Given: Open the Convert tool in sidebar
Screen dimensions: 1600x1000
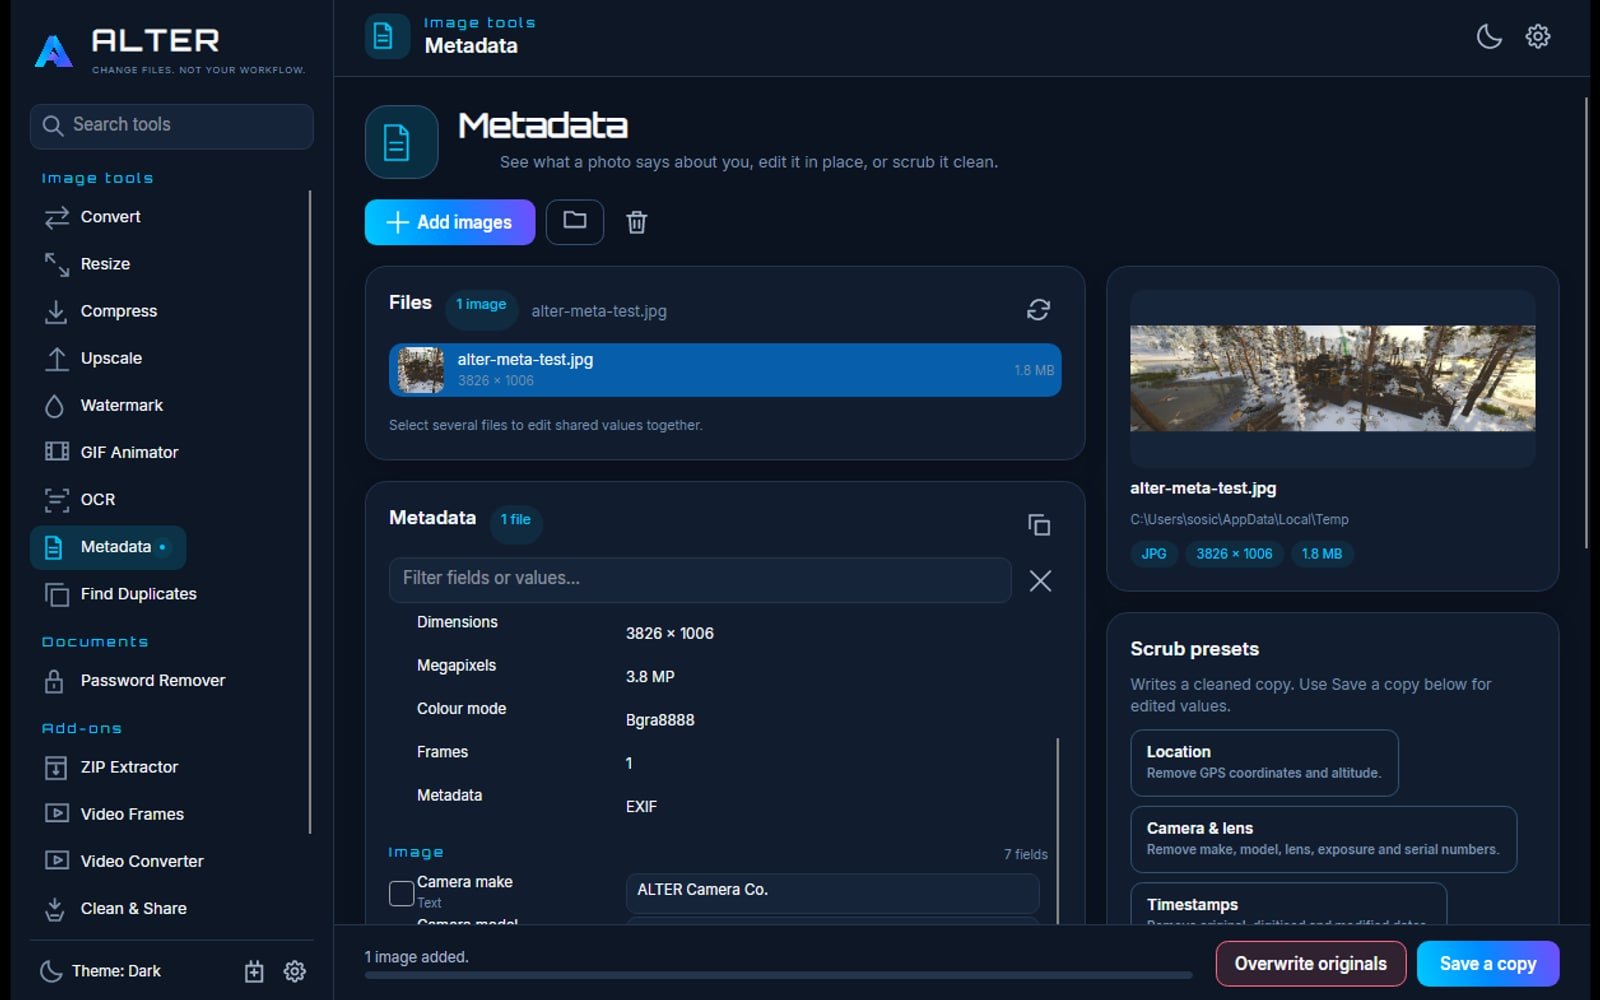Looking at the screenshot, I should point(92,217).
